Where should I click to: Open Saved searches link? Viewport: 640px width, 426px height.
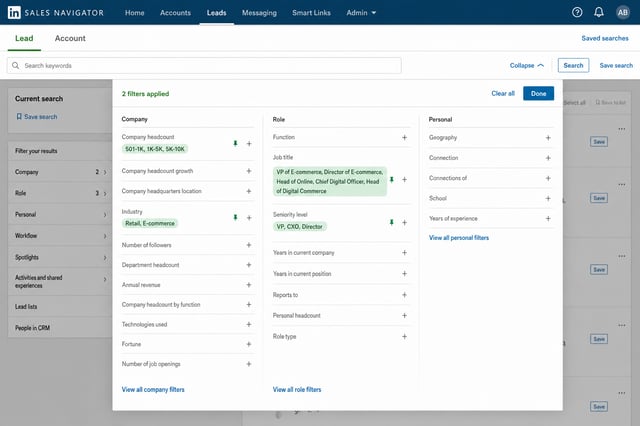605,38
